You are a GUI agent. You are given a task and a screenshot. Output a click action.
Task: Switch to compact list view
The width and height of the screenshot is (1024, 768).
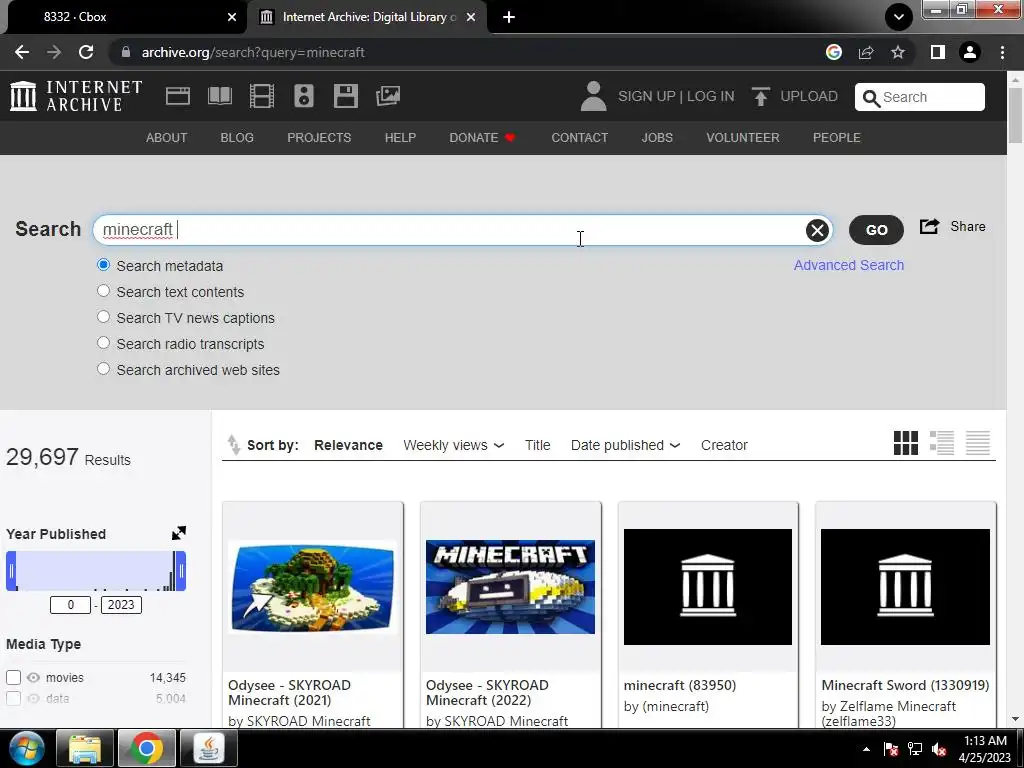(x=978, y=443)
